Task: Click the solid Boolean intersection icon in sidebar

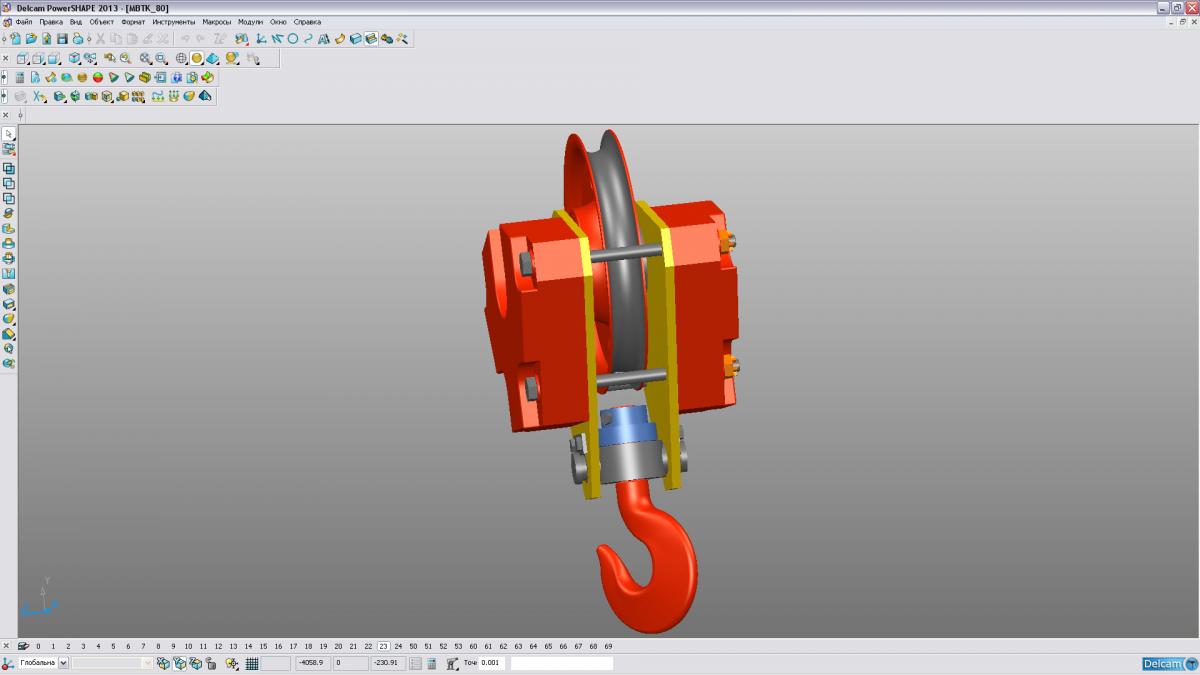Action: tap(9, 198)
